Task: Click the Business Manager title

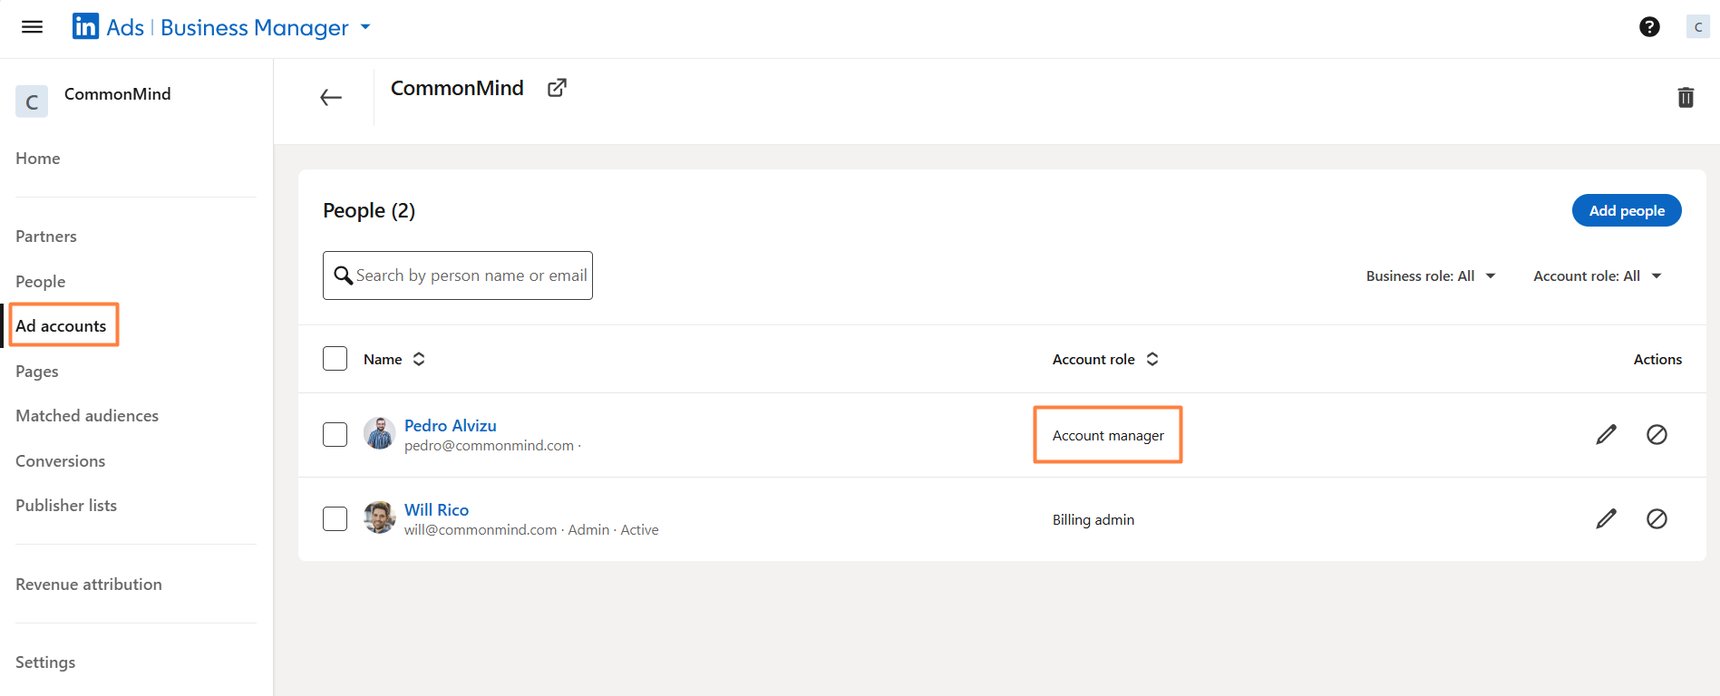Action: click(254, 27)
